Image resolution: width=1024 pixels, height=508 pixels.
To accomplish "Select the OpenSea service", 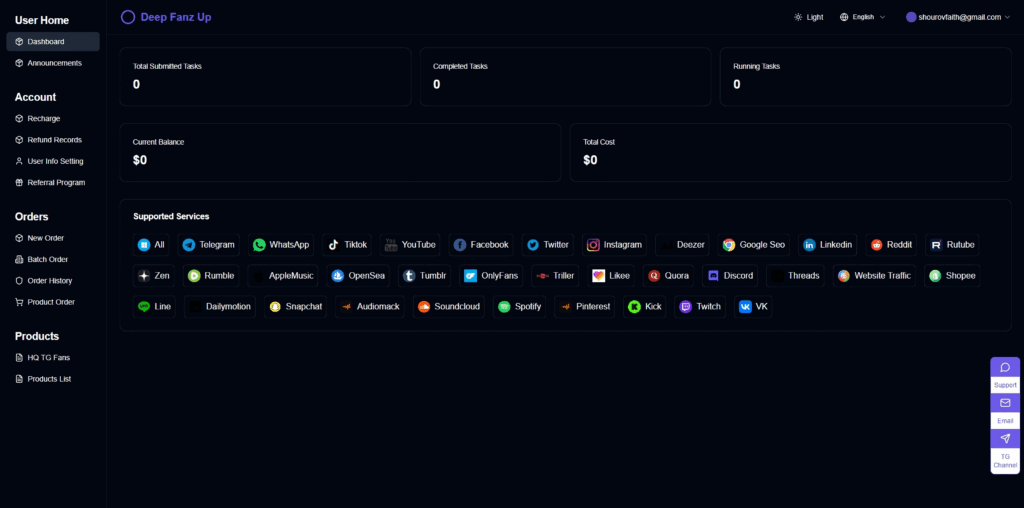I will click(358, 276).
